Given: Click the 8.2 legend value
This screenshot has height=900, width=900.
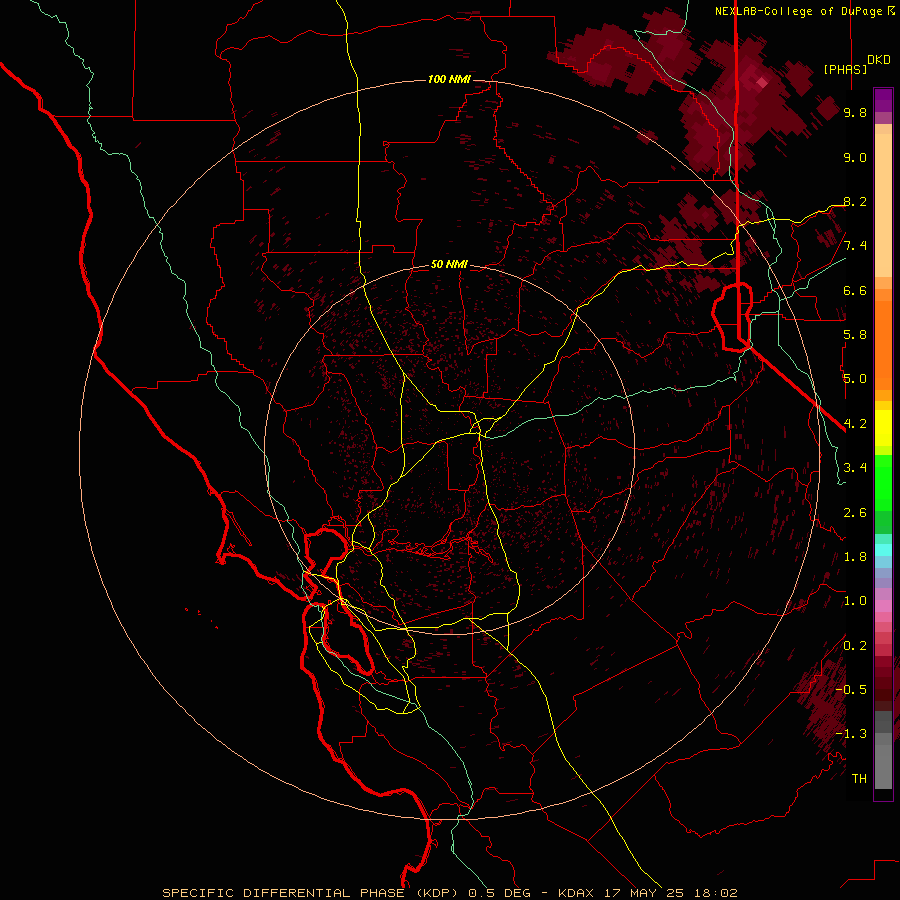Looking at the screenshot, I should point(855,201).
